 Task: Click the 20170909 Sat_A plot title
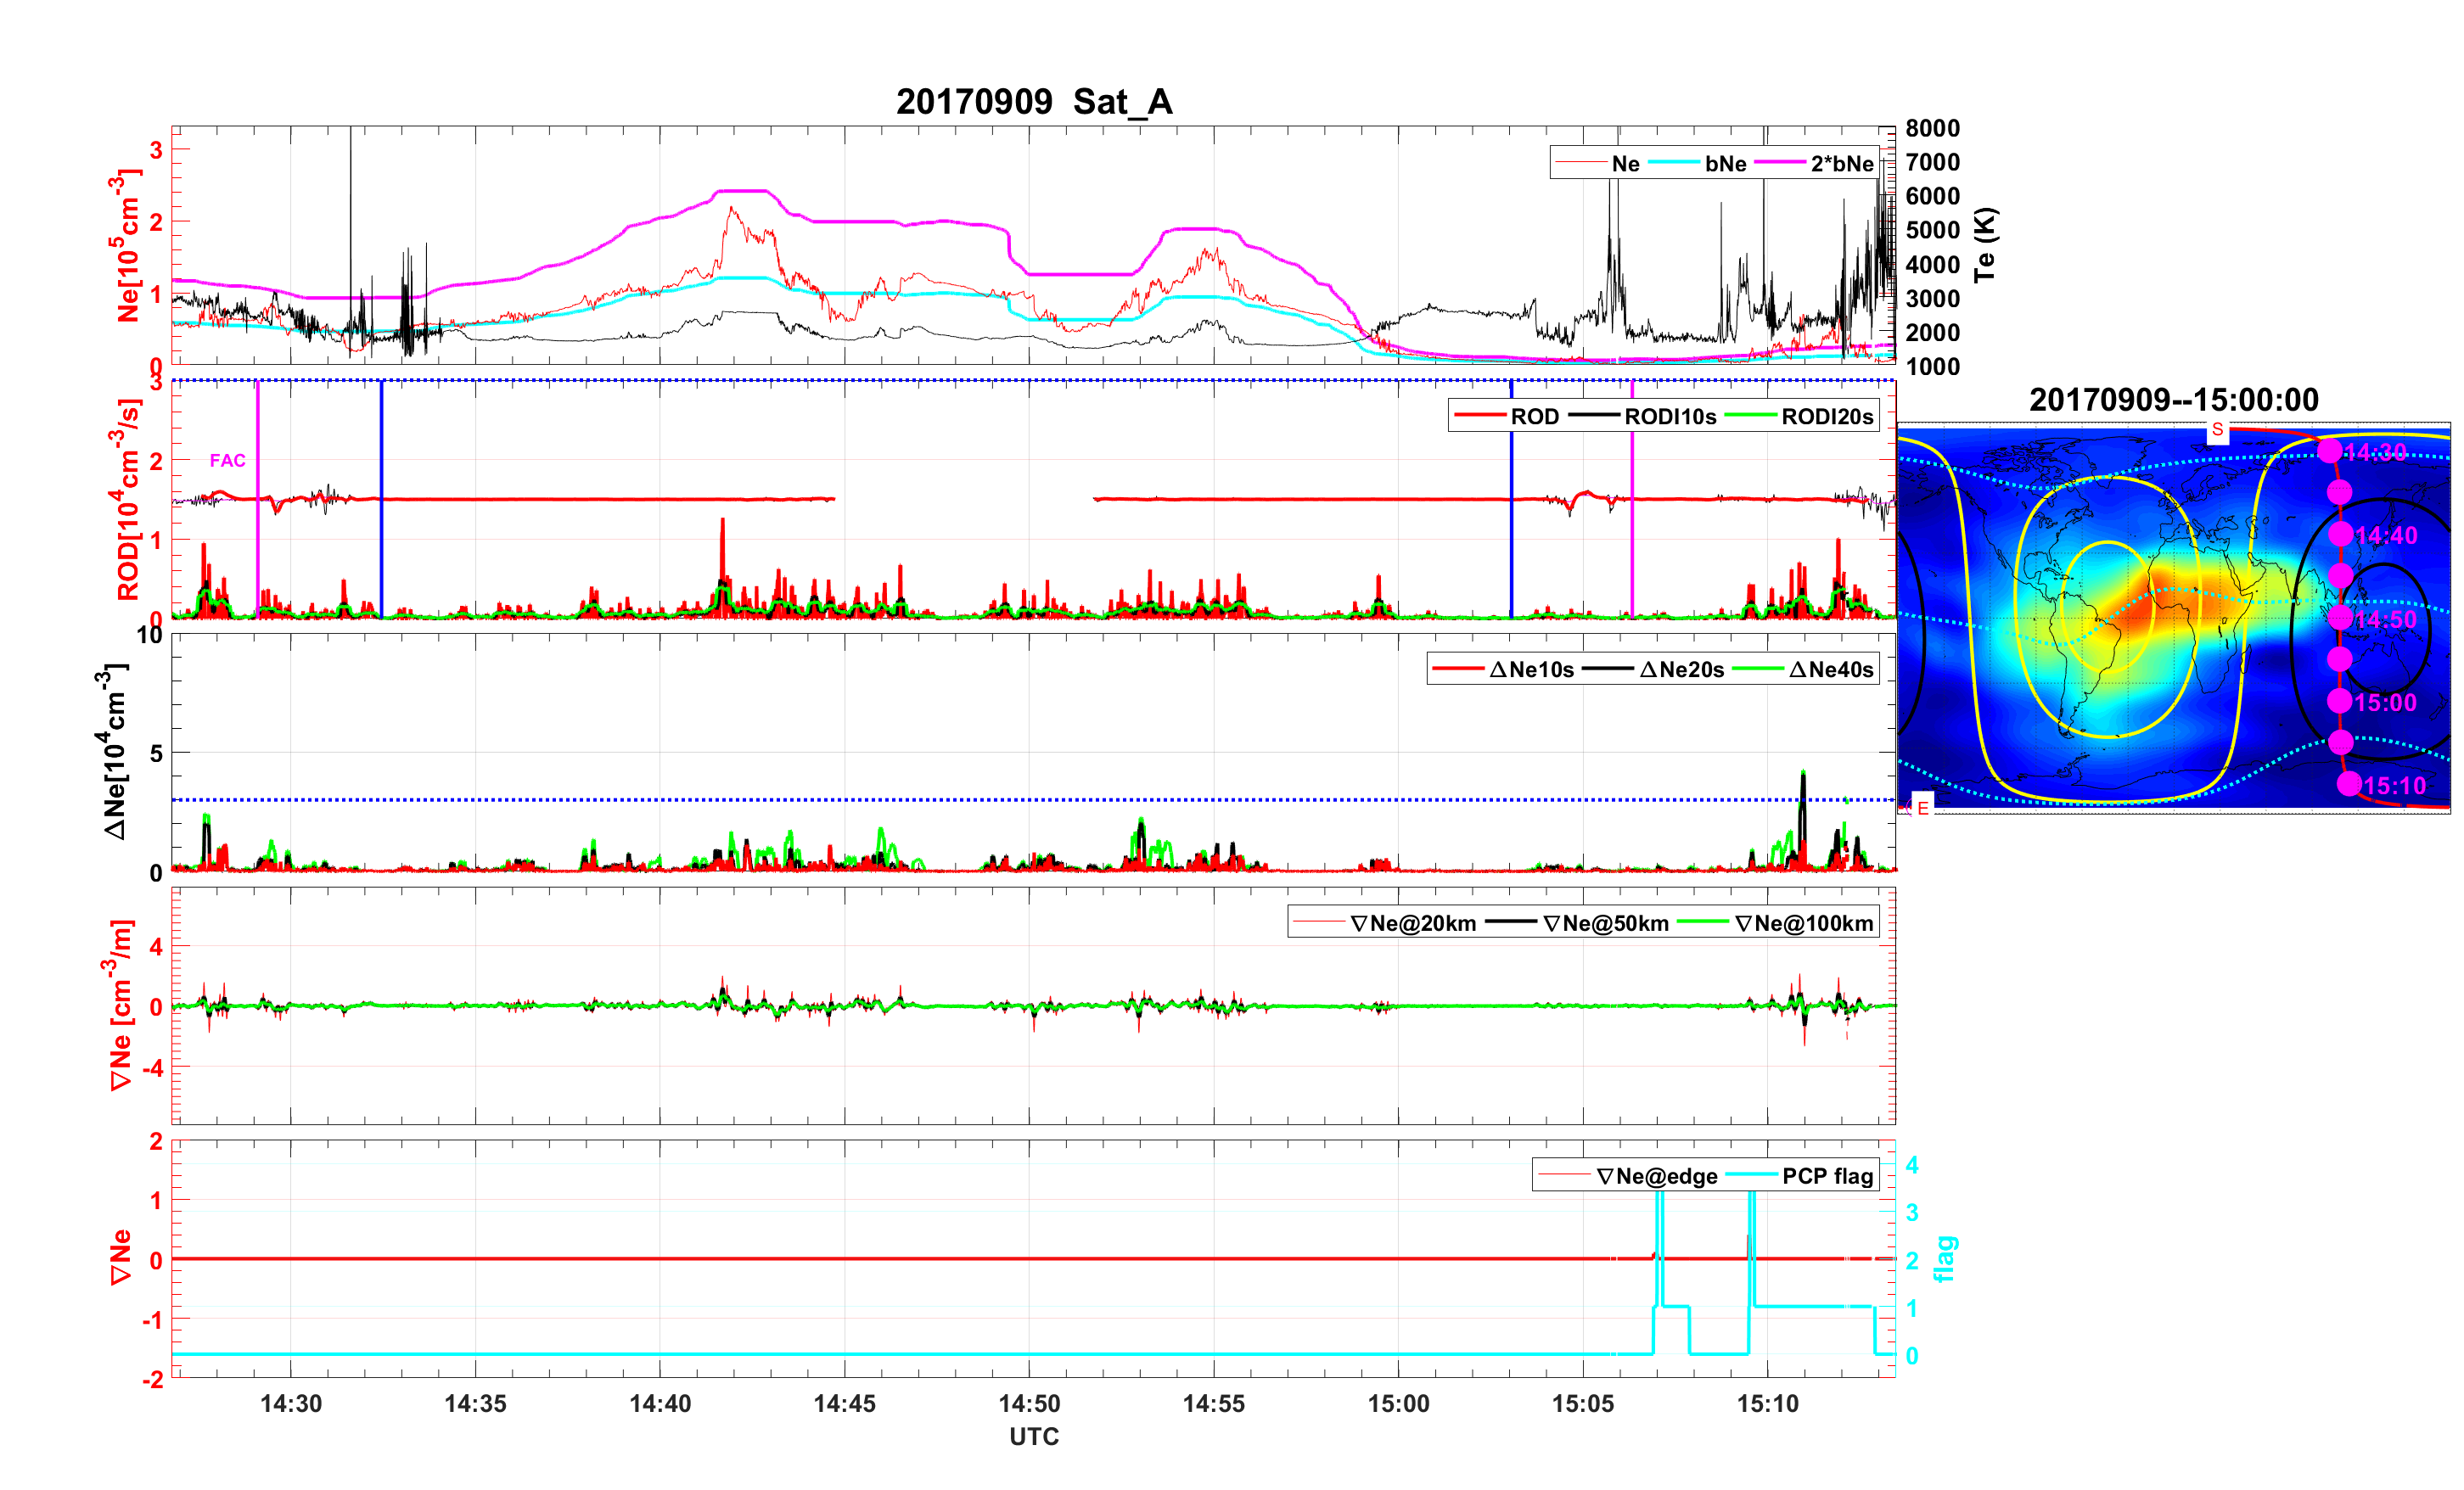pyautogui.click(x=1034, y=101)
